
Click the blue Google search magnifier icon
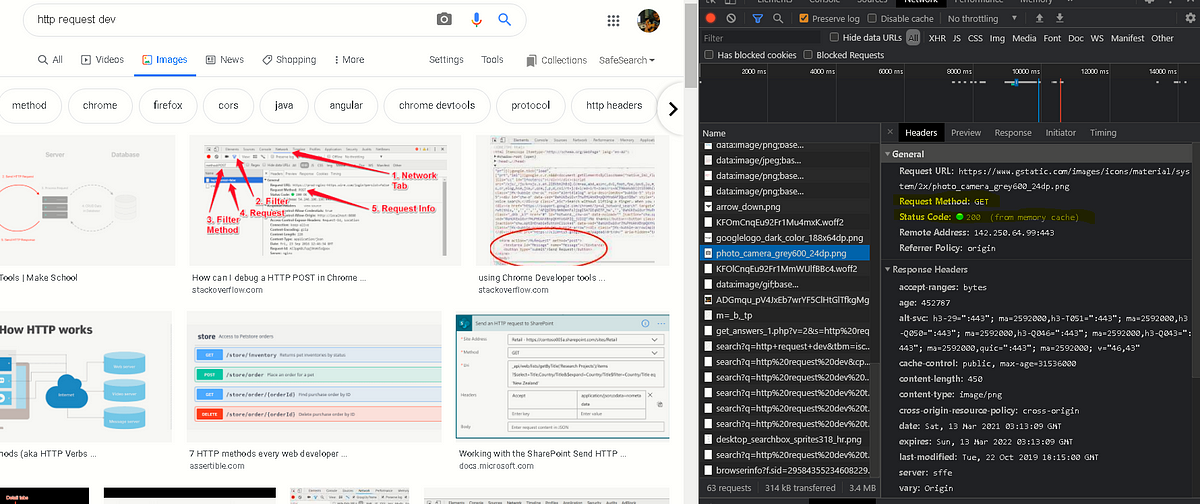coord(506,20)
